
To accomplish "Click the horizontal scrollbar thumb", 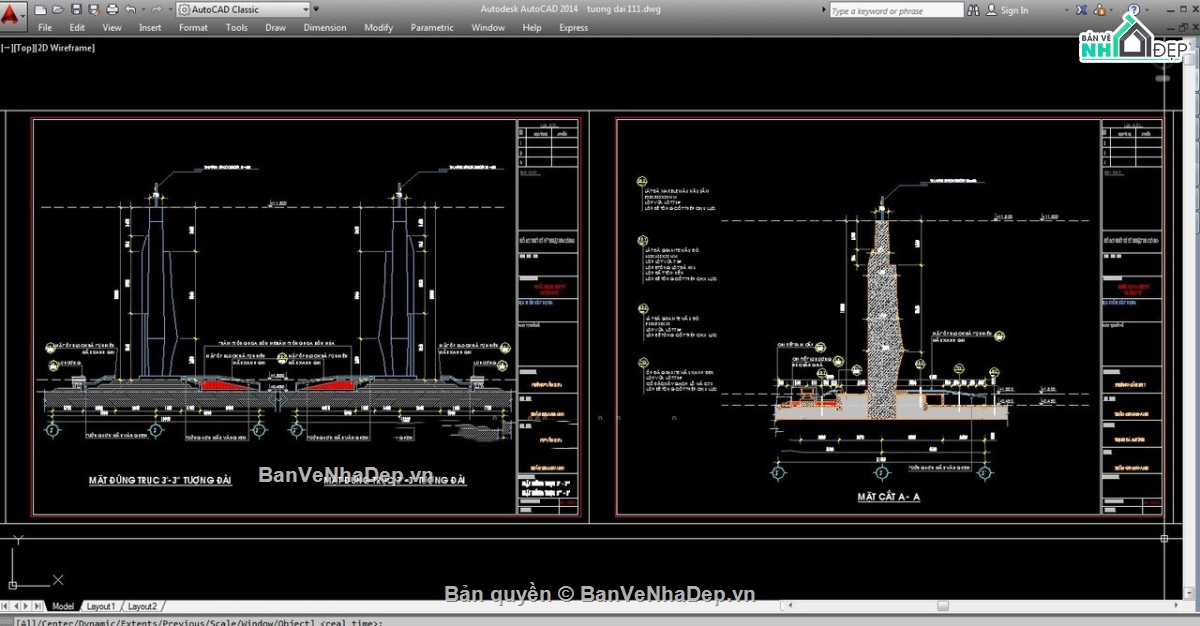I will (x=942, y=606).
